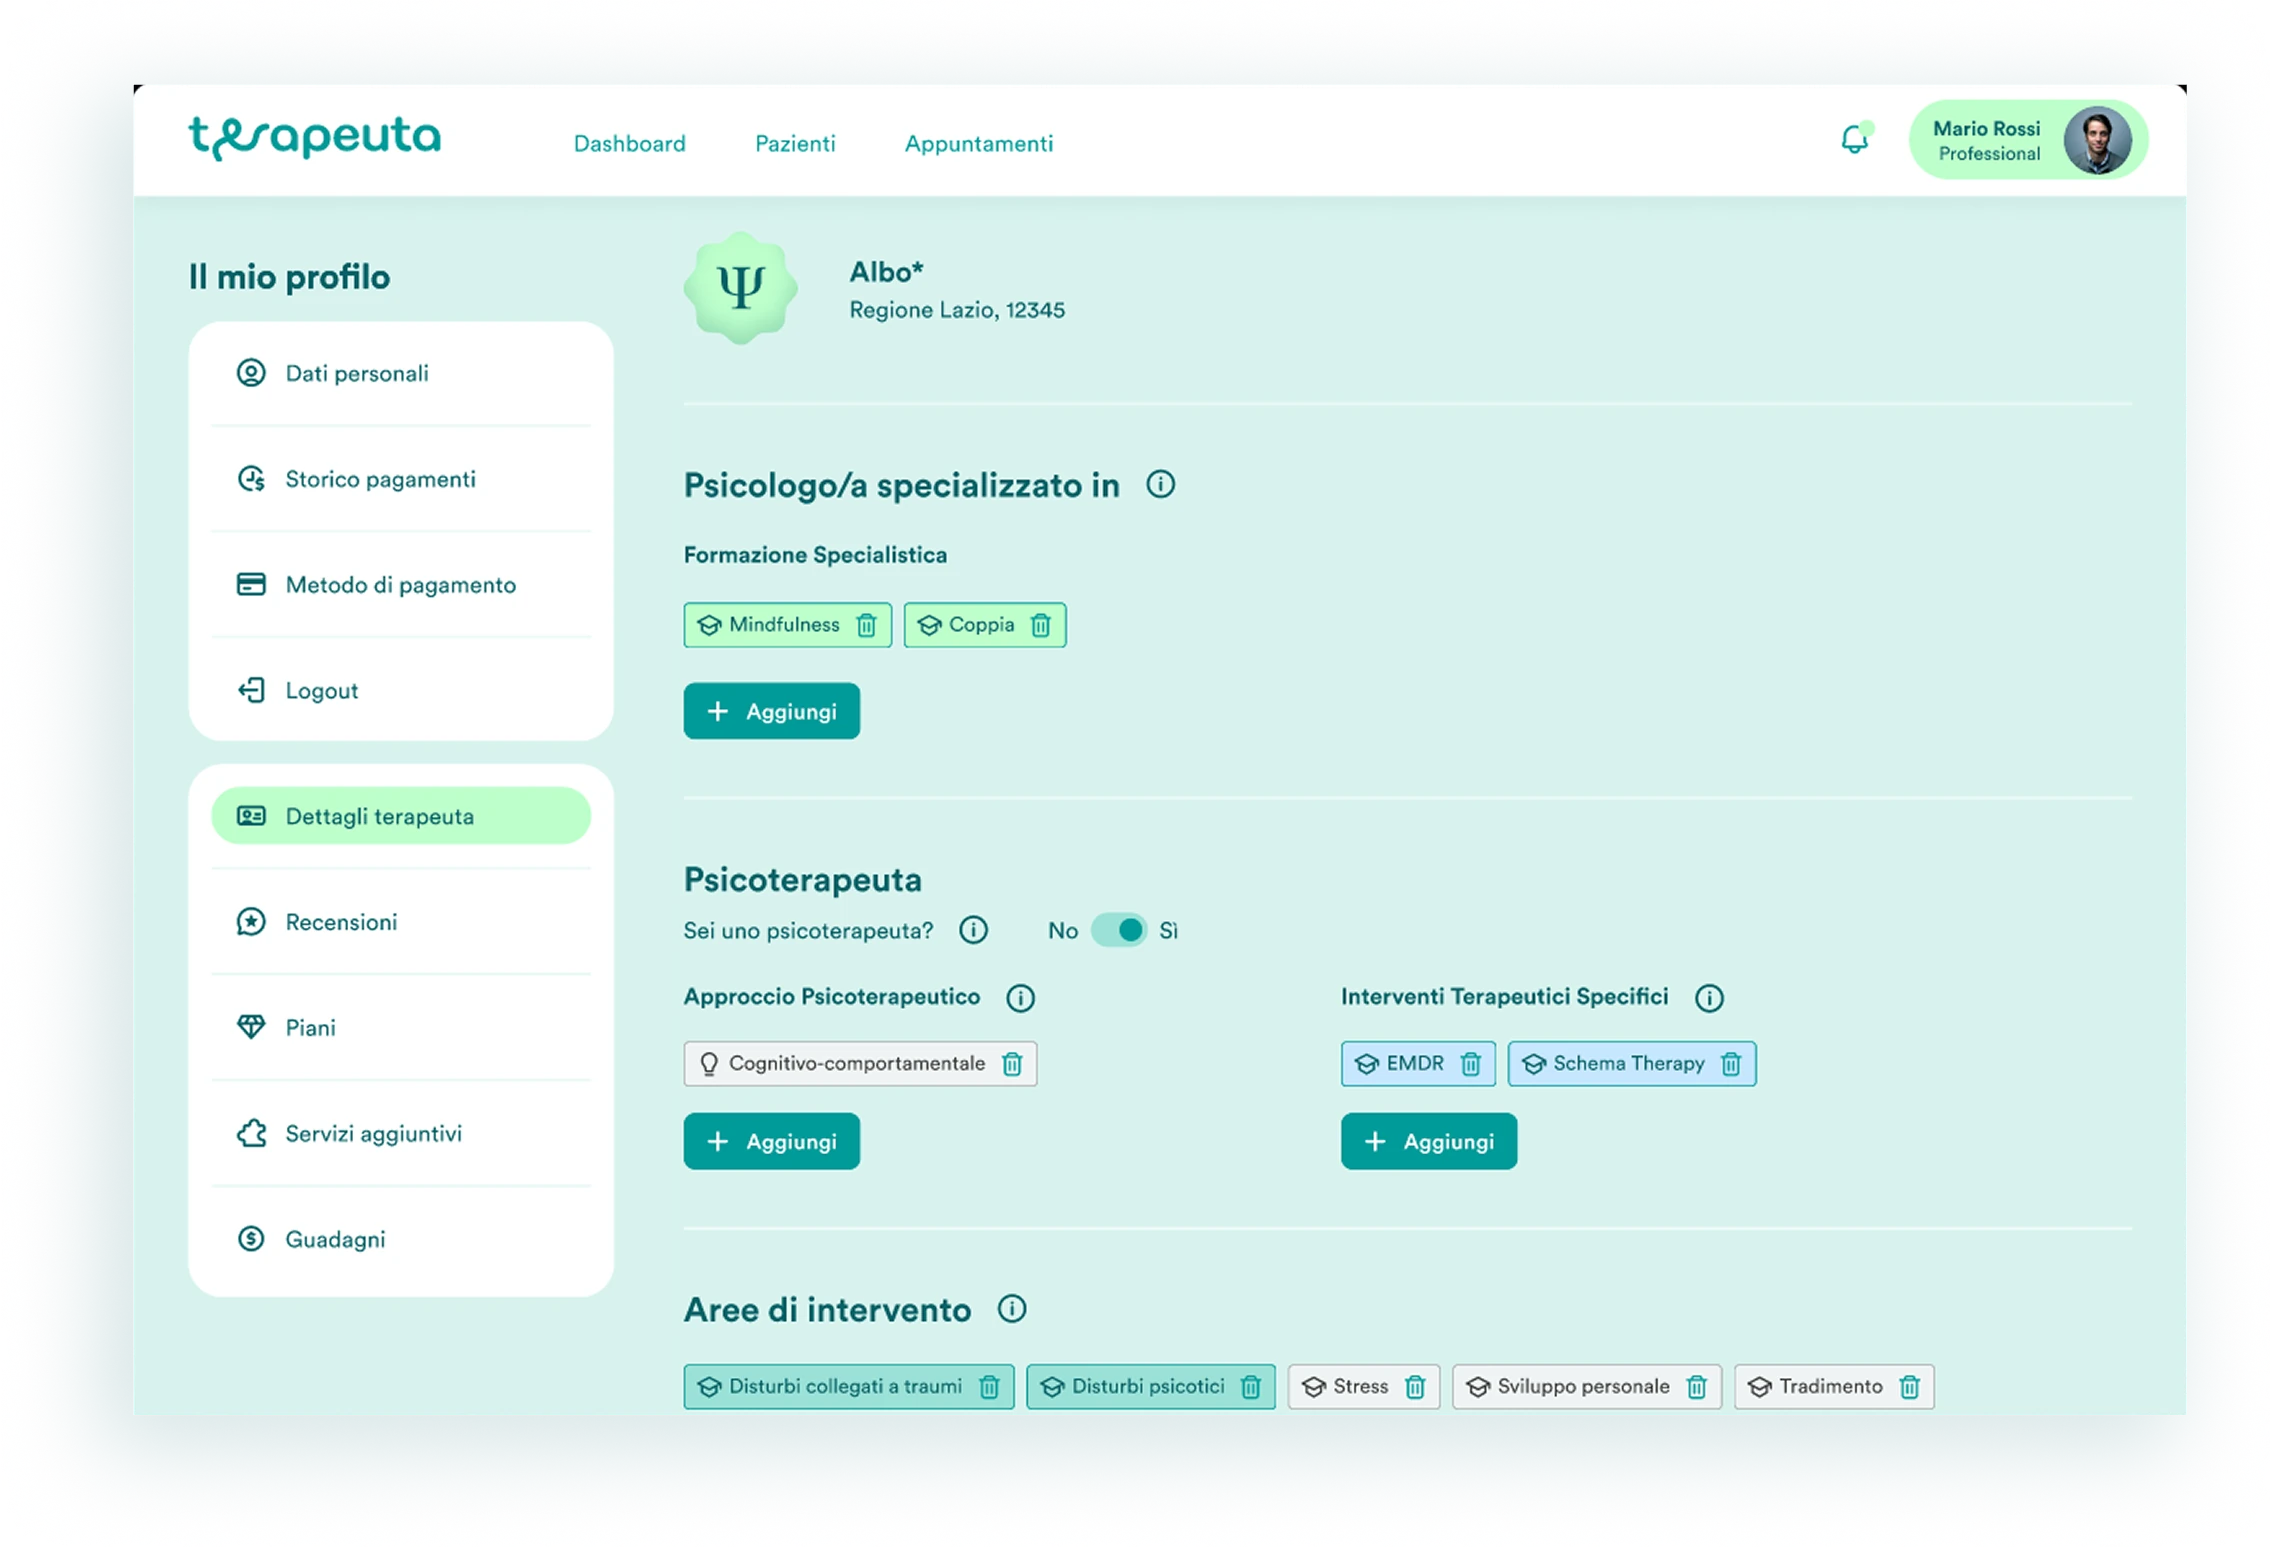This screenshot has height=1547, width=2270.
Task: Delete the Sviluppo personale tag
Action: [1696, 1386]
